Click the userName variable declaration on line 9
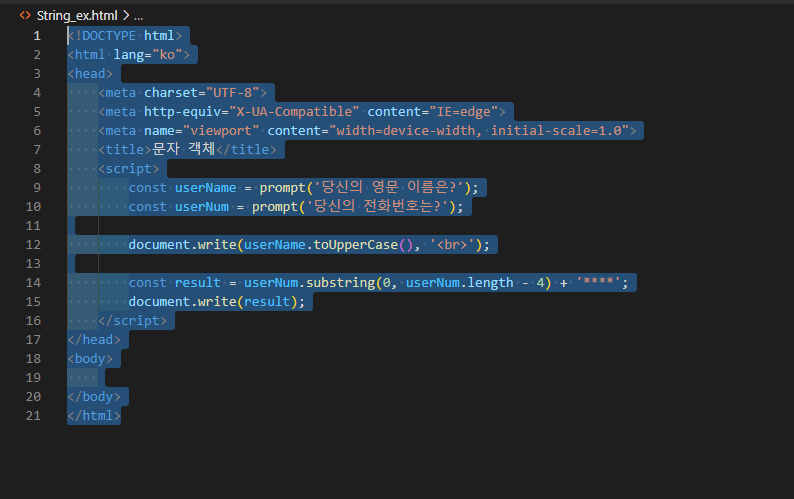794x499 pixels. coord(206,188)
